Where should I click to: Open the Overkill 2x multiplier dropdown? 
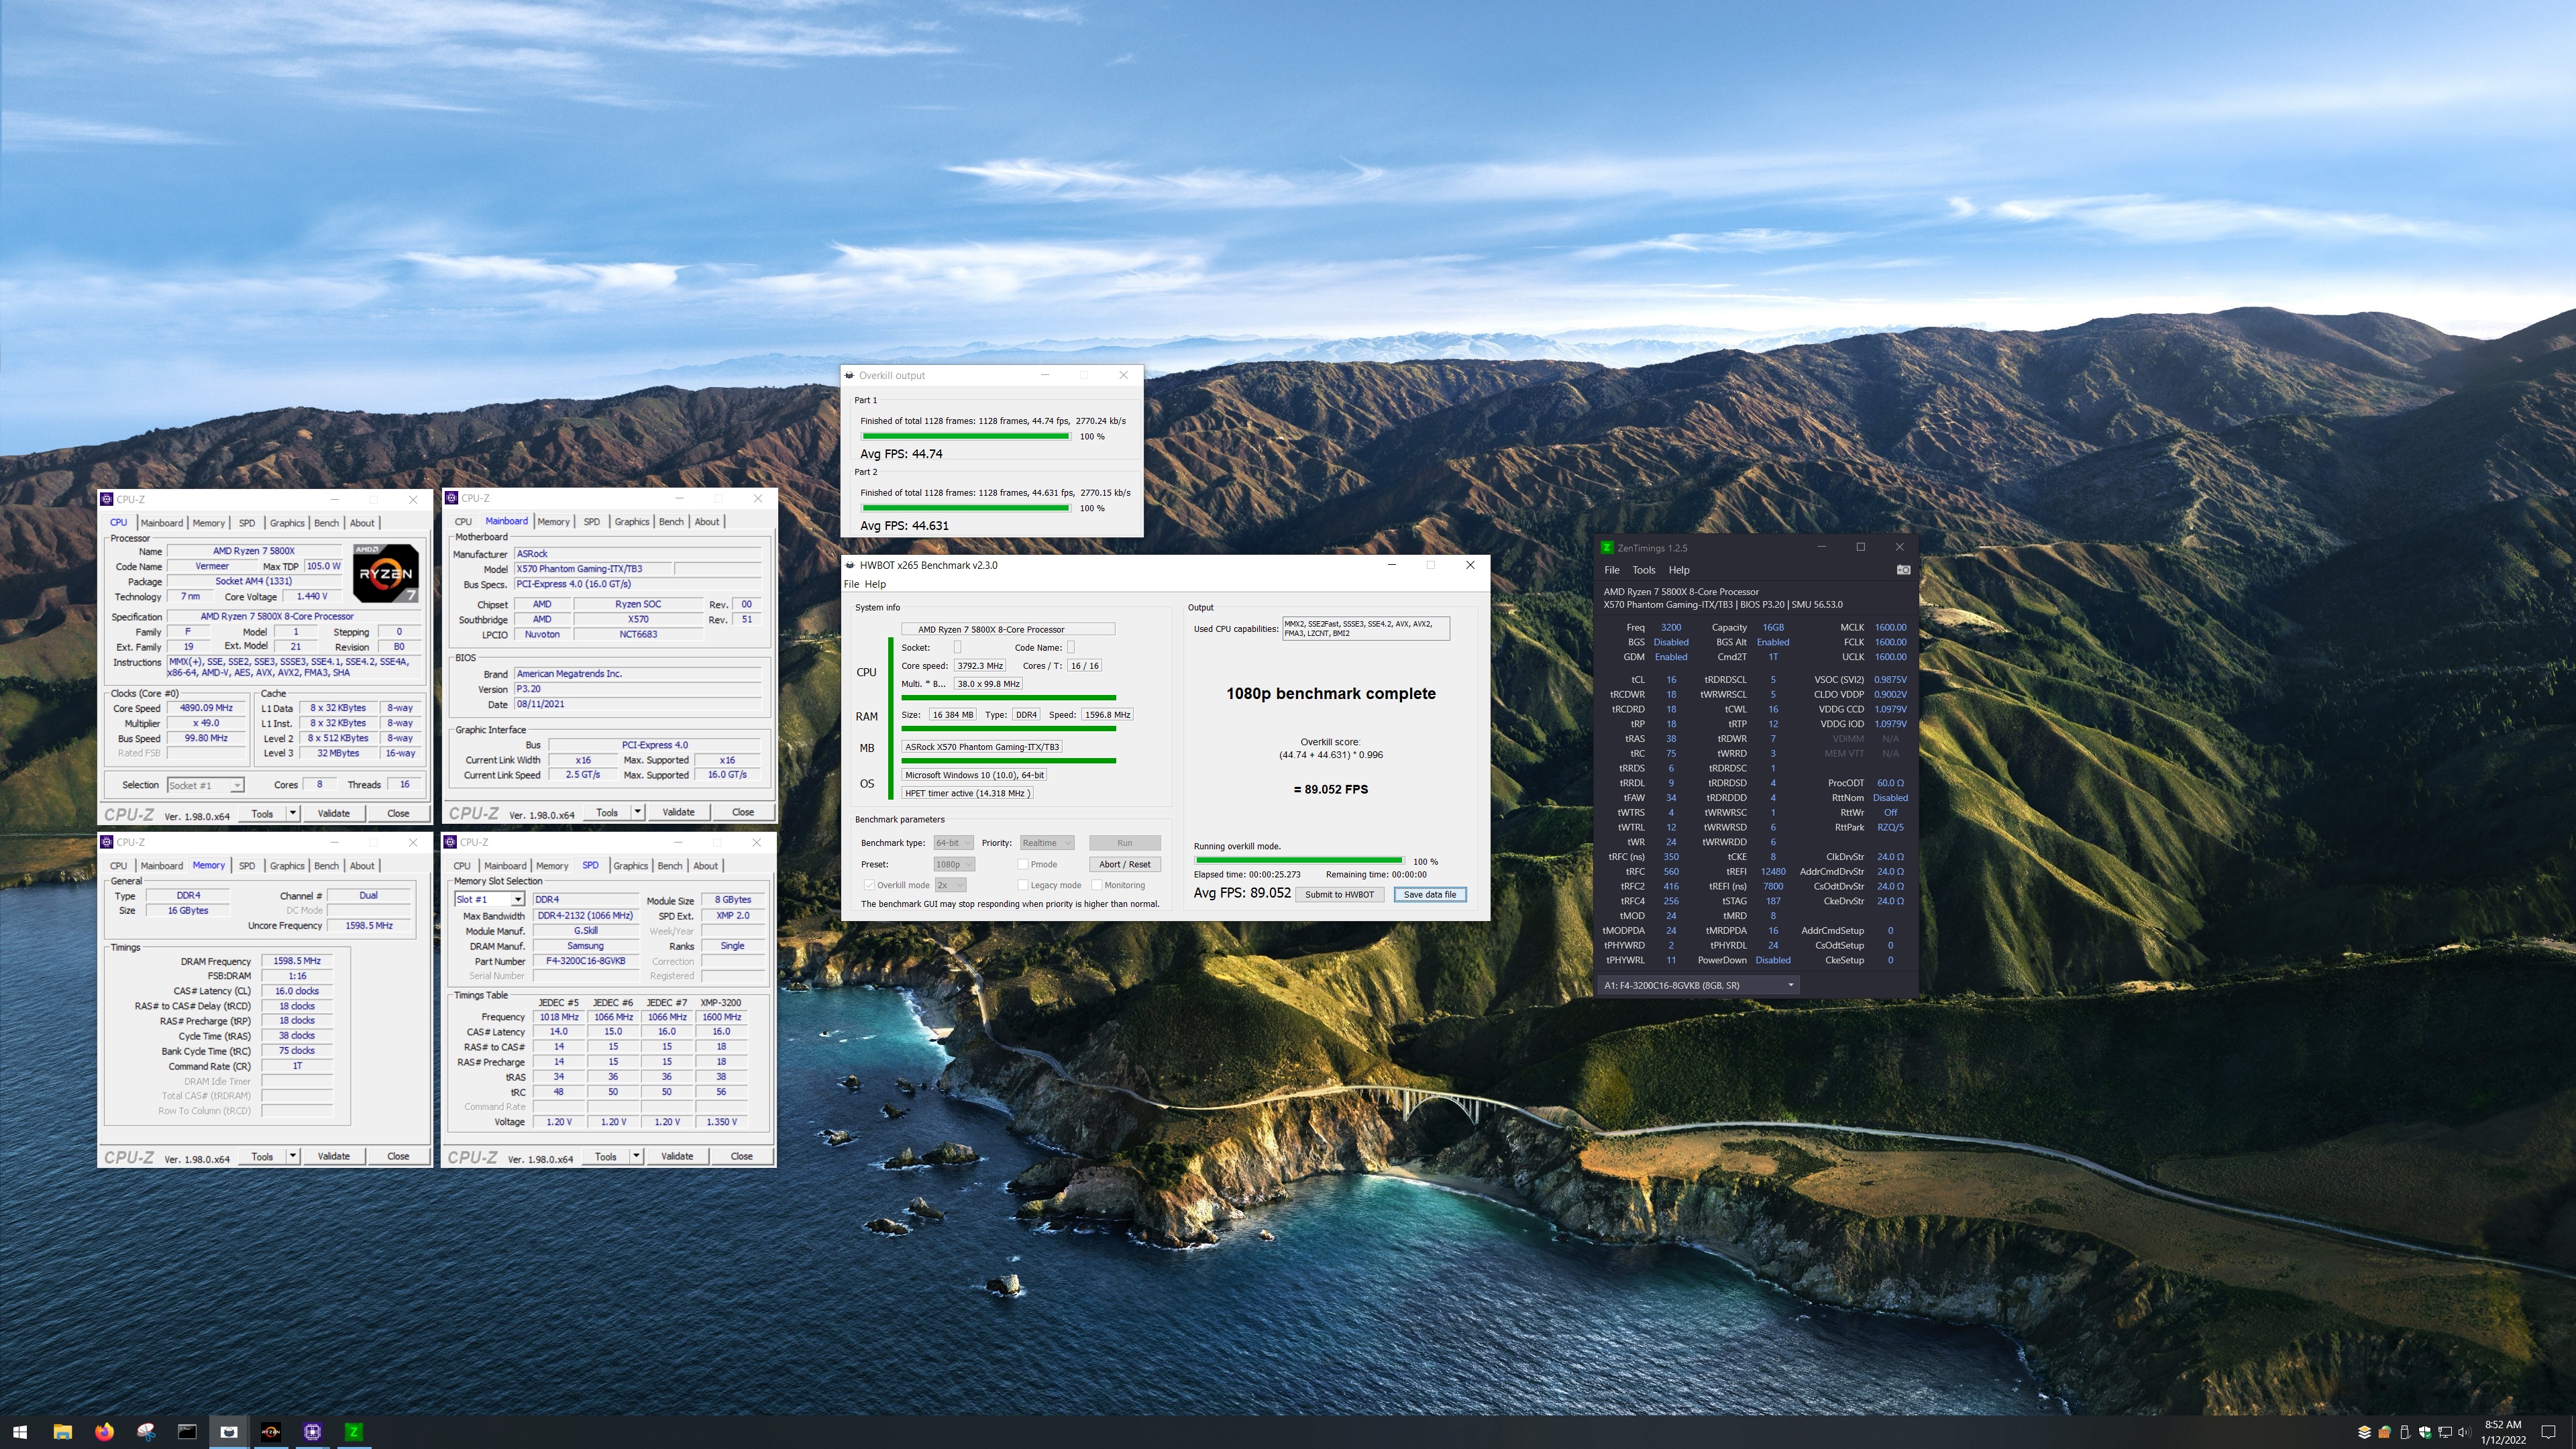[950, 885]
